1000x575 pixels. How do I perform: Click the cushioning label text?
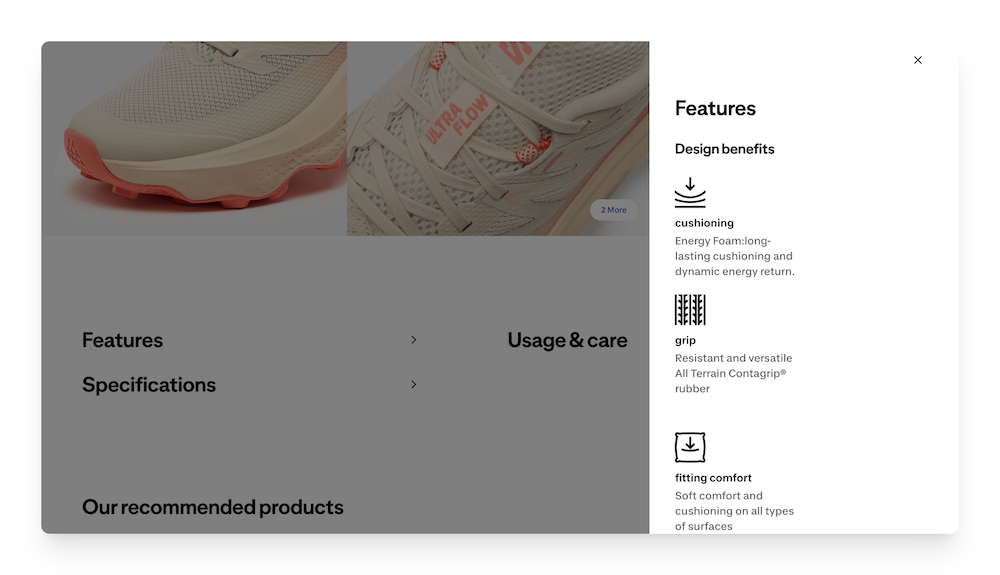(704, 223)
